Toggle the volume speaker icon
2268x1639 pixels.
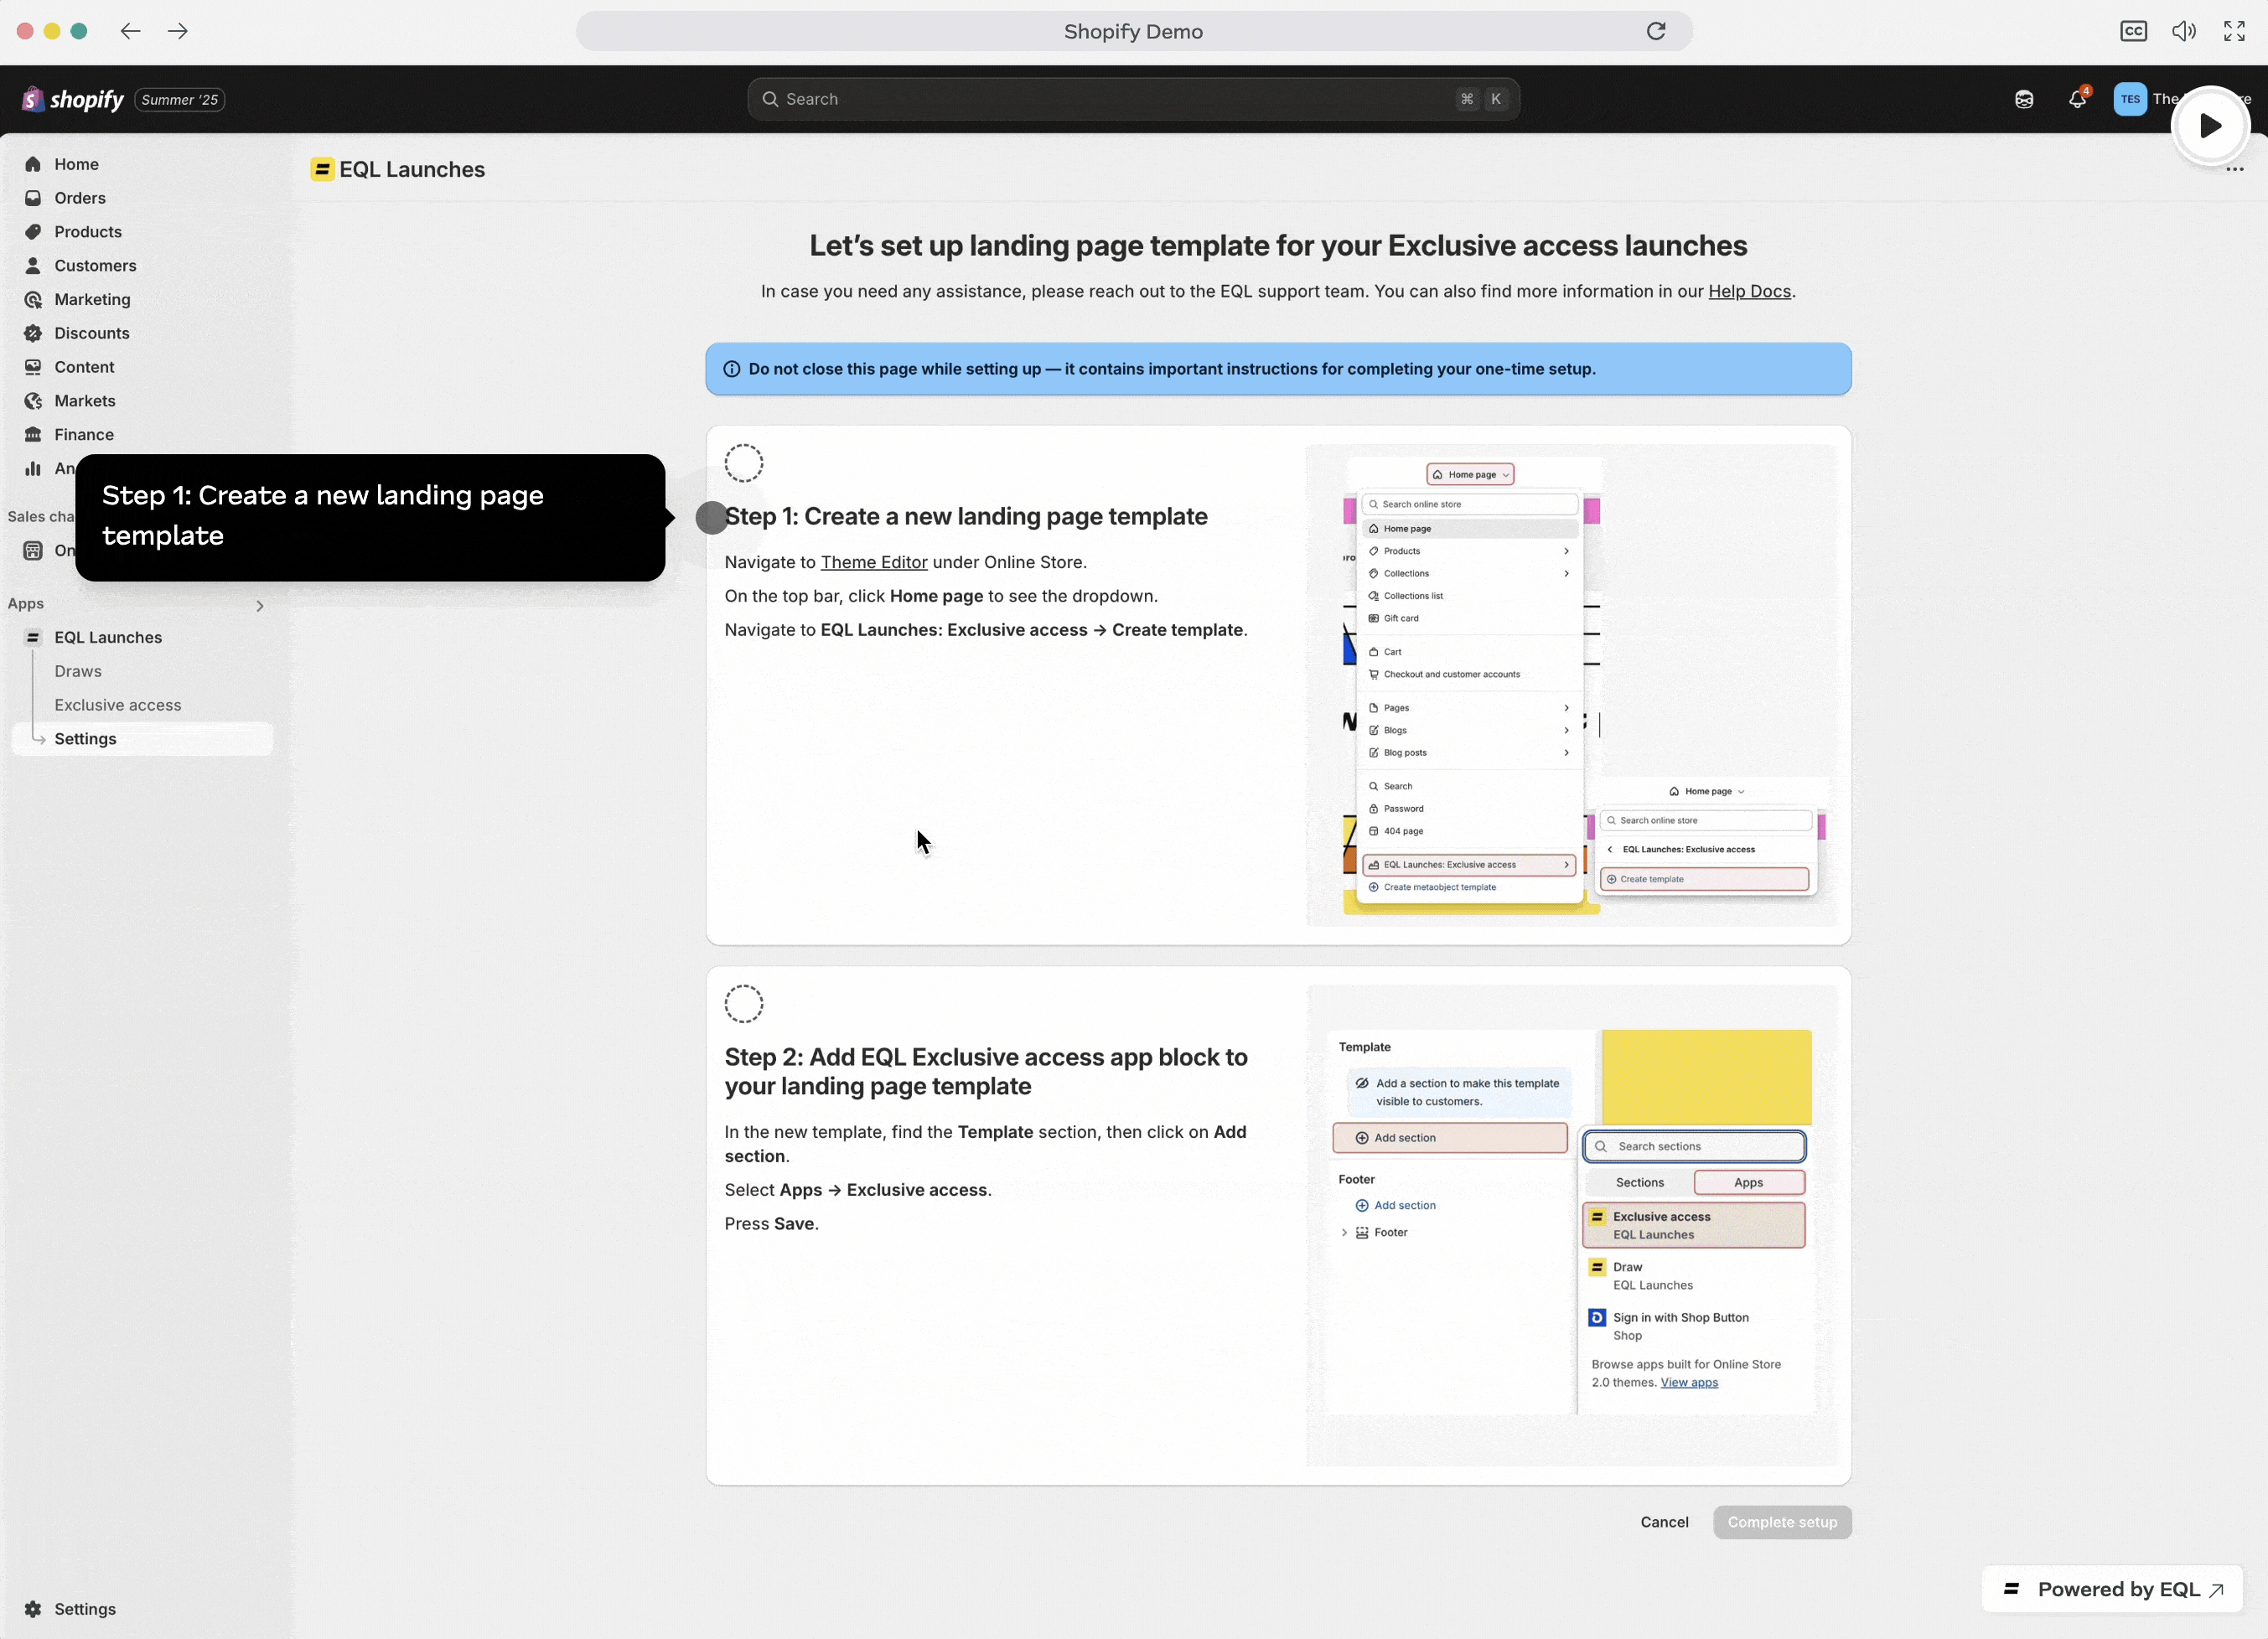click(x=2184, y=31)
